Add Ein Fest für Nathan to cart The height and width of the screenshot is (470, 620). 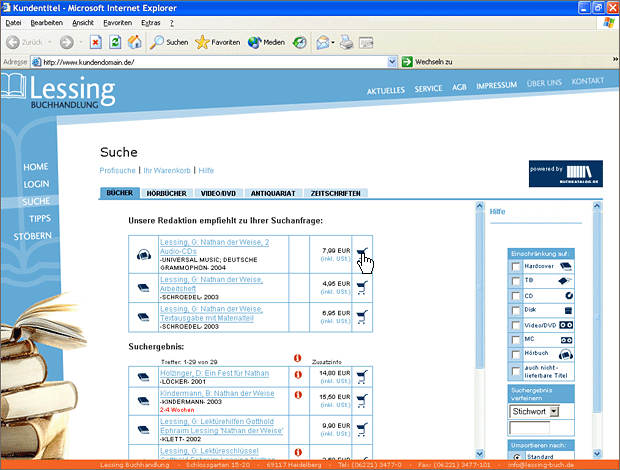362,377
